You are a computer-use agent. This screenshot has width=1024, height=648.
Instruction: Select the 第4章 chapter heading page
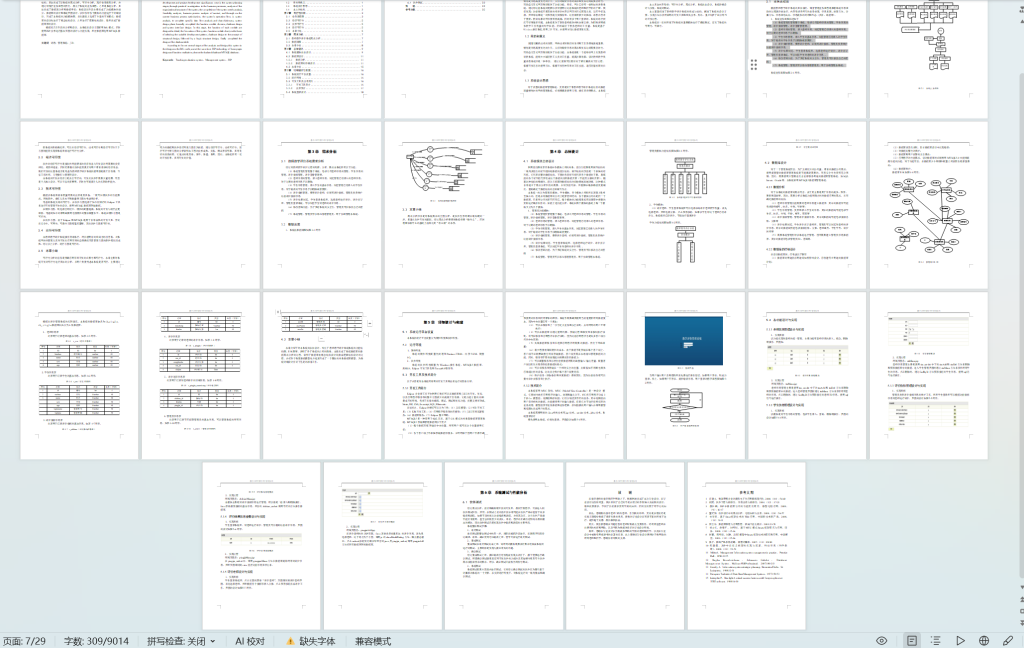pyautogui.click(x=564, y=204)
